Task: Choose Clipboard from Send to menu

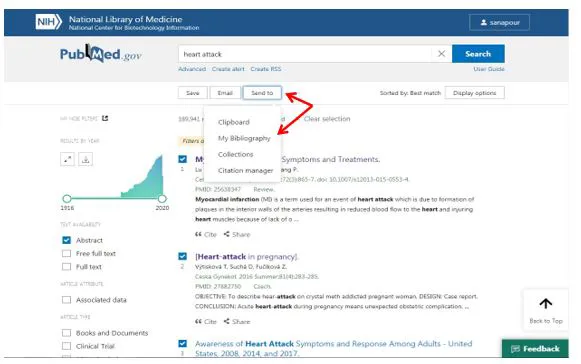Action: [x=234, y=122]
